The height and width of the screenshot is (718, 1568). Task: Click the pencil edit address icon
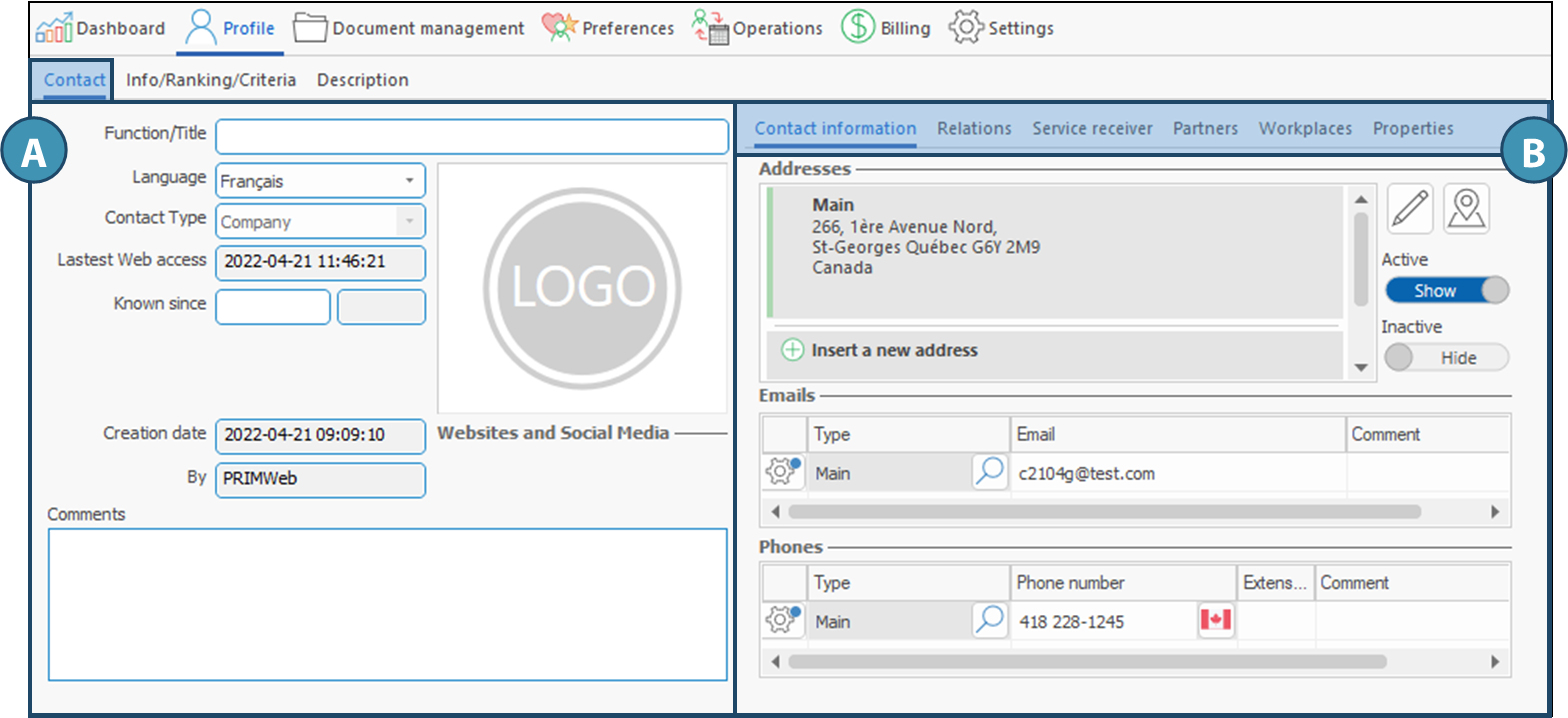coord(1410,209)
